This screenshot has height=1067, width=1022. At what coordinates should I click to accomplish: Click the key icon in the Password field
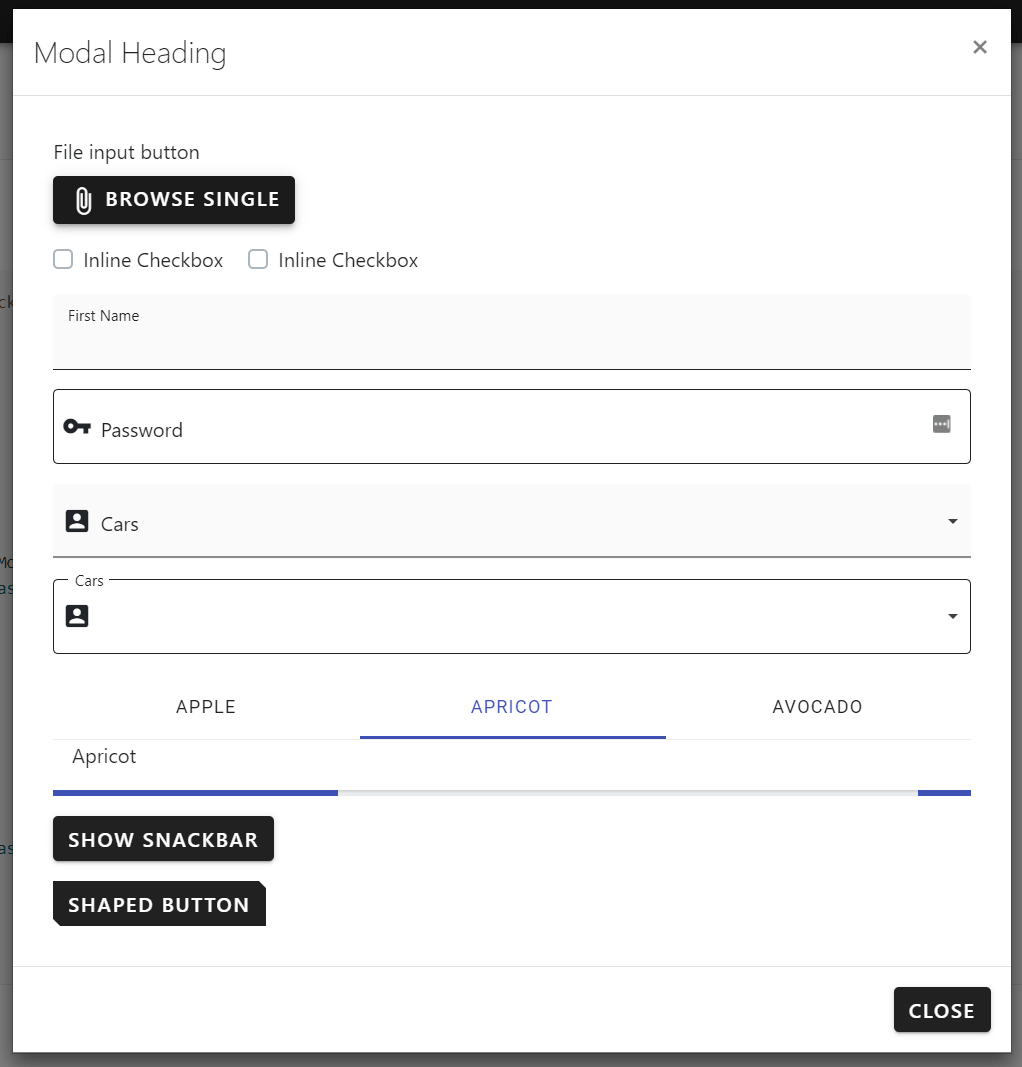(77, 426)
